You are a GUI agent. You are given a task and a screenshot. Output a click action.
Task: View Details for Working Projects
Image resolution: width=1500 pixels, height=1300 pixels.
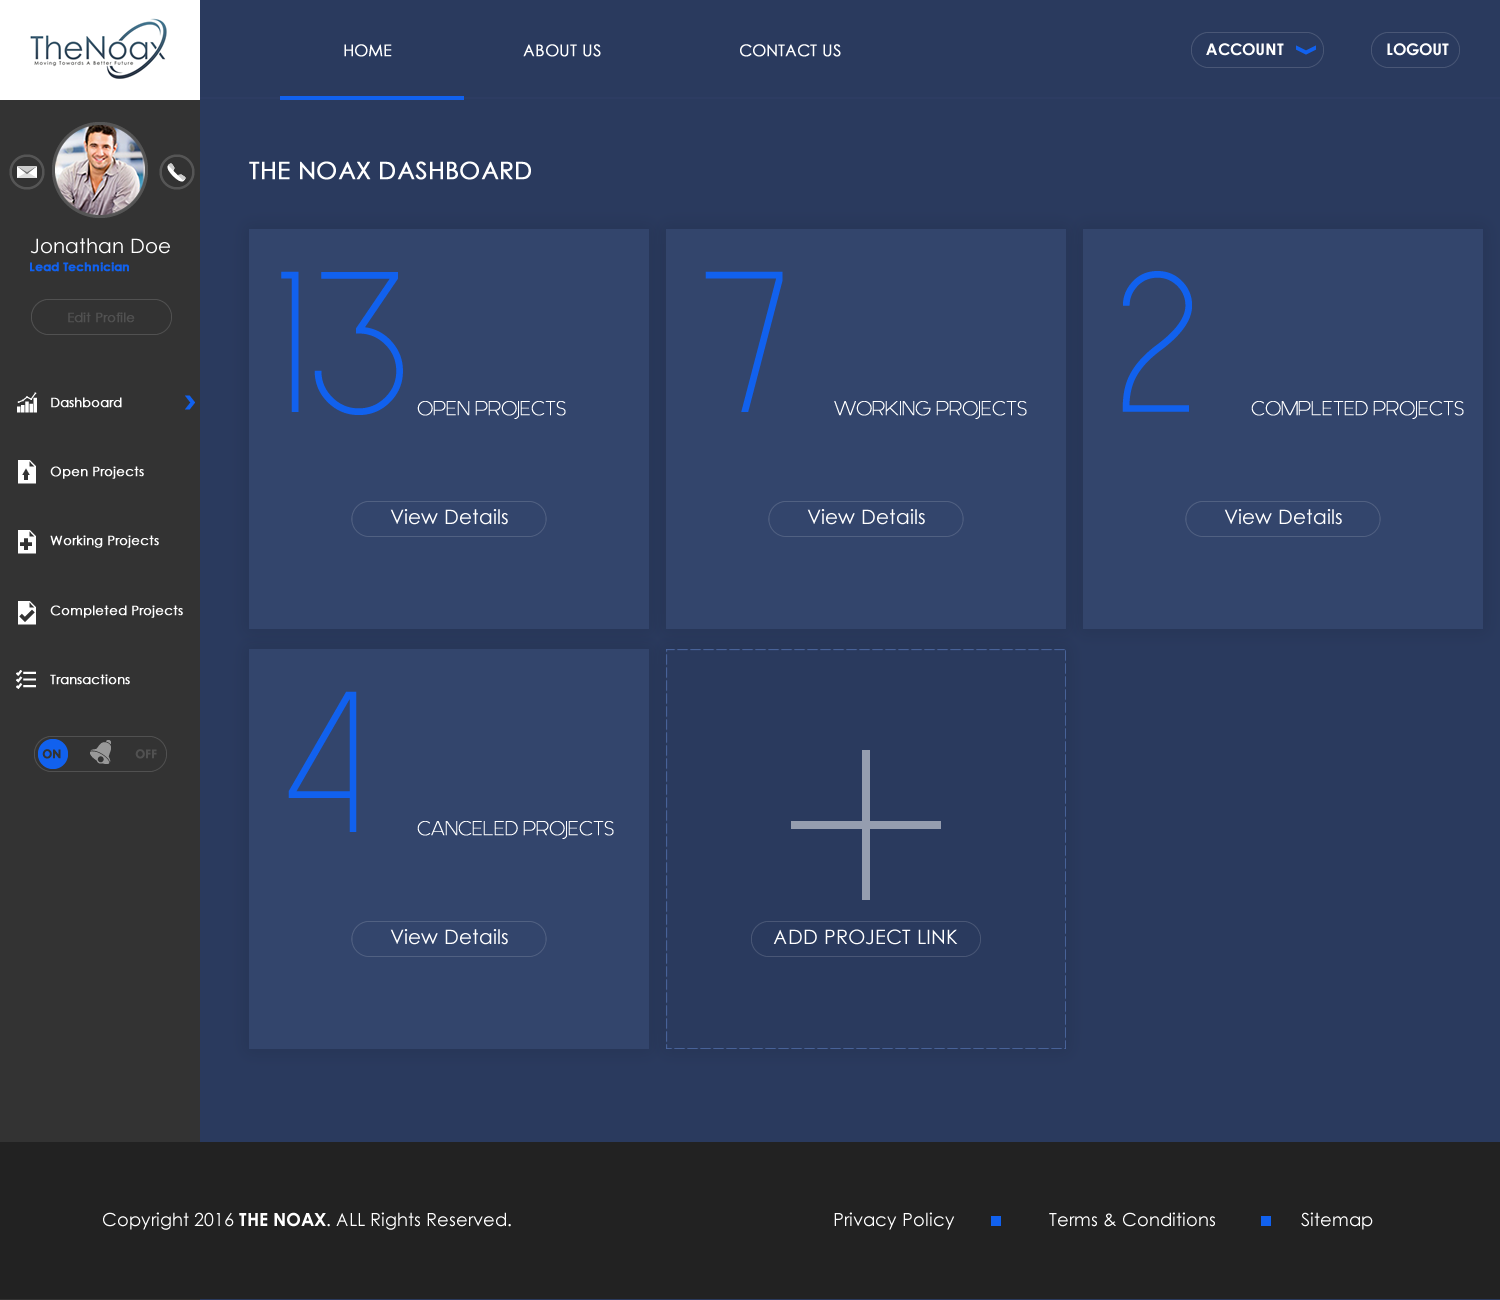(x=865, y=518)
